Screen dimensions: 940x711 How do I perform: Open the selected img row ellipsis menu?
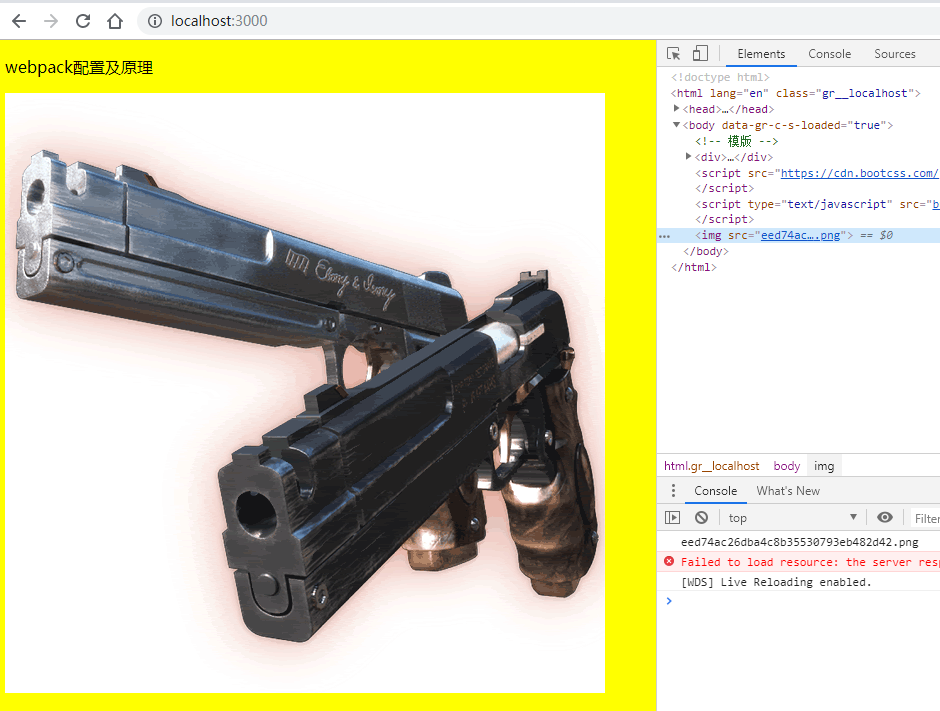click(664, 236)
